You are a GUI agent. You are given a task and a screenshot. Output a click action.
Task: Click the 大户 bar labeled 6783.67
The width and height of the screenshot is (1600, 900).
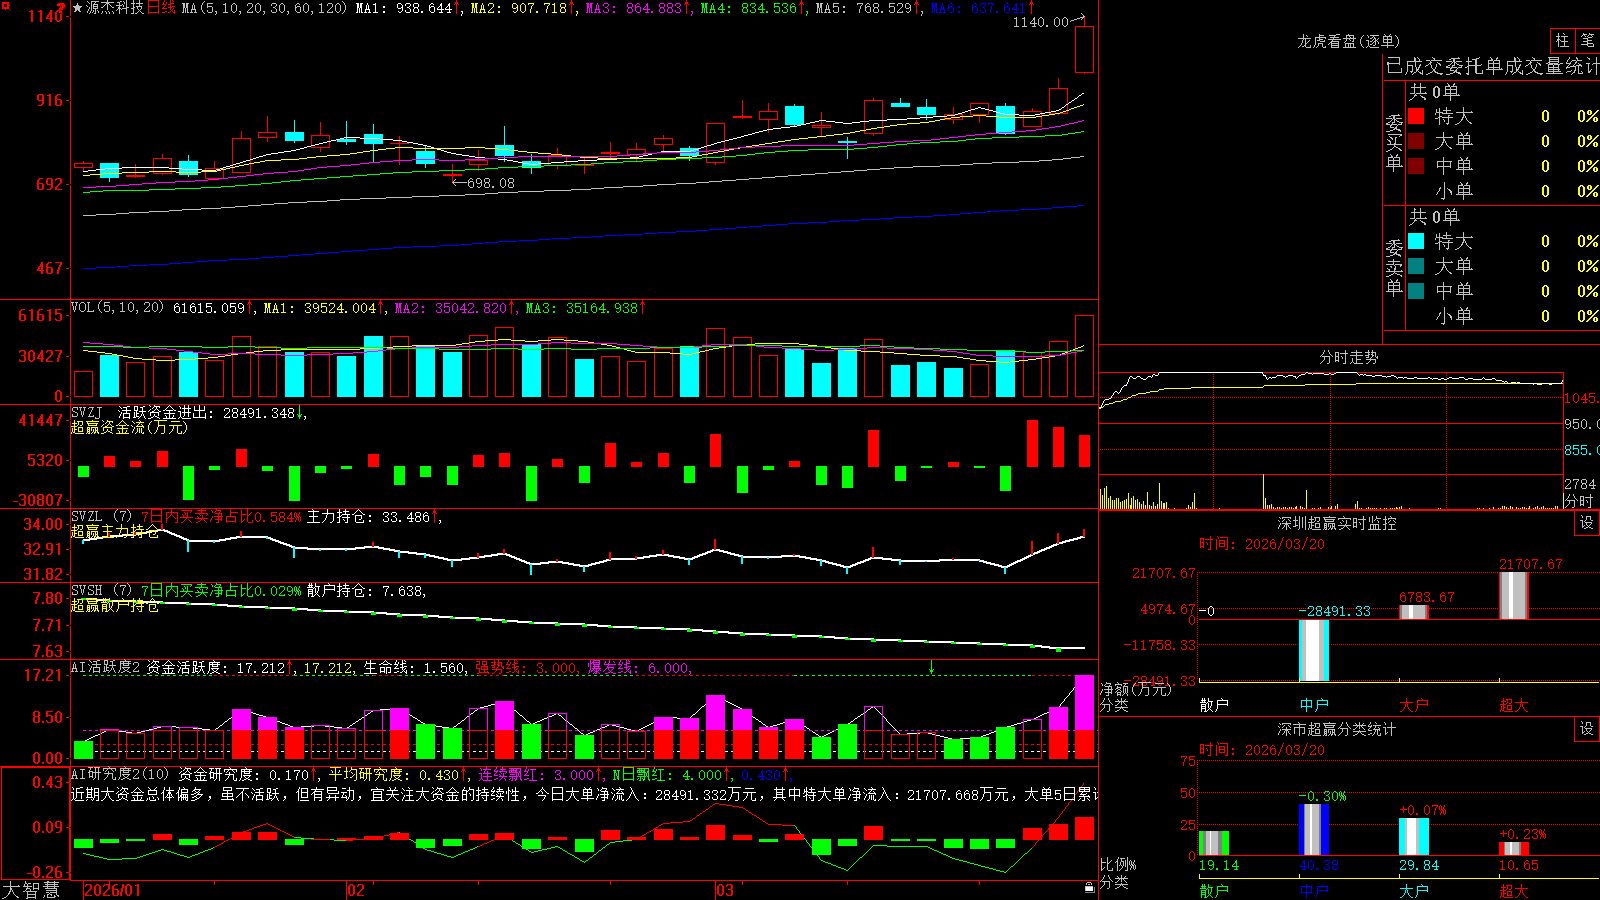tap(1414, 612)
